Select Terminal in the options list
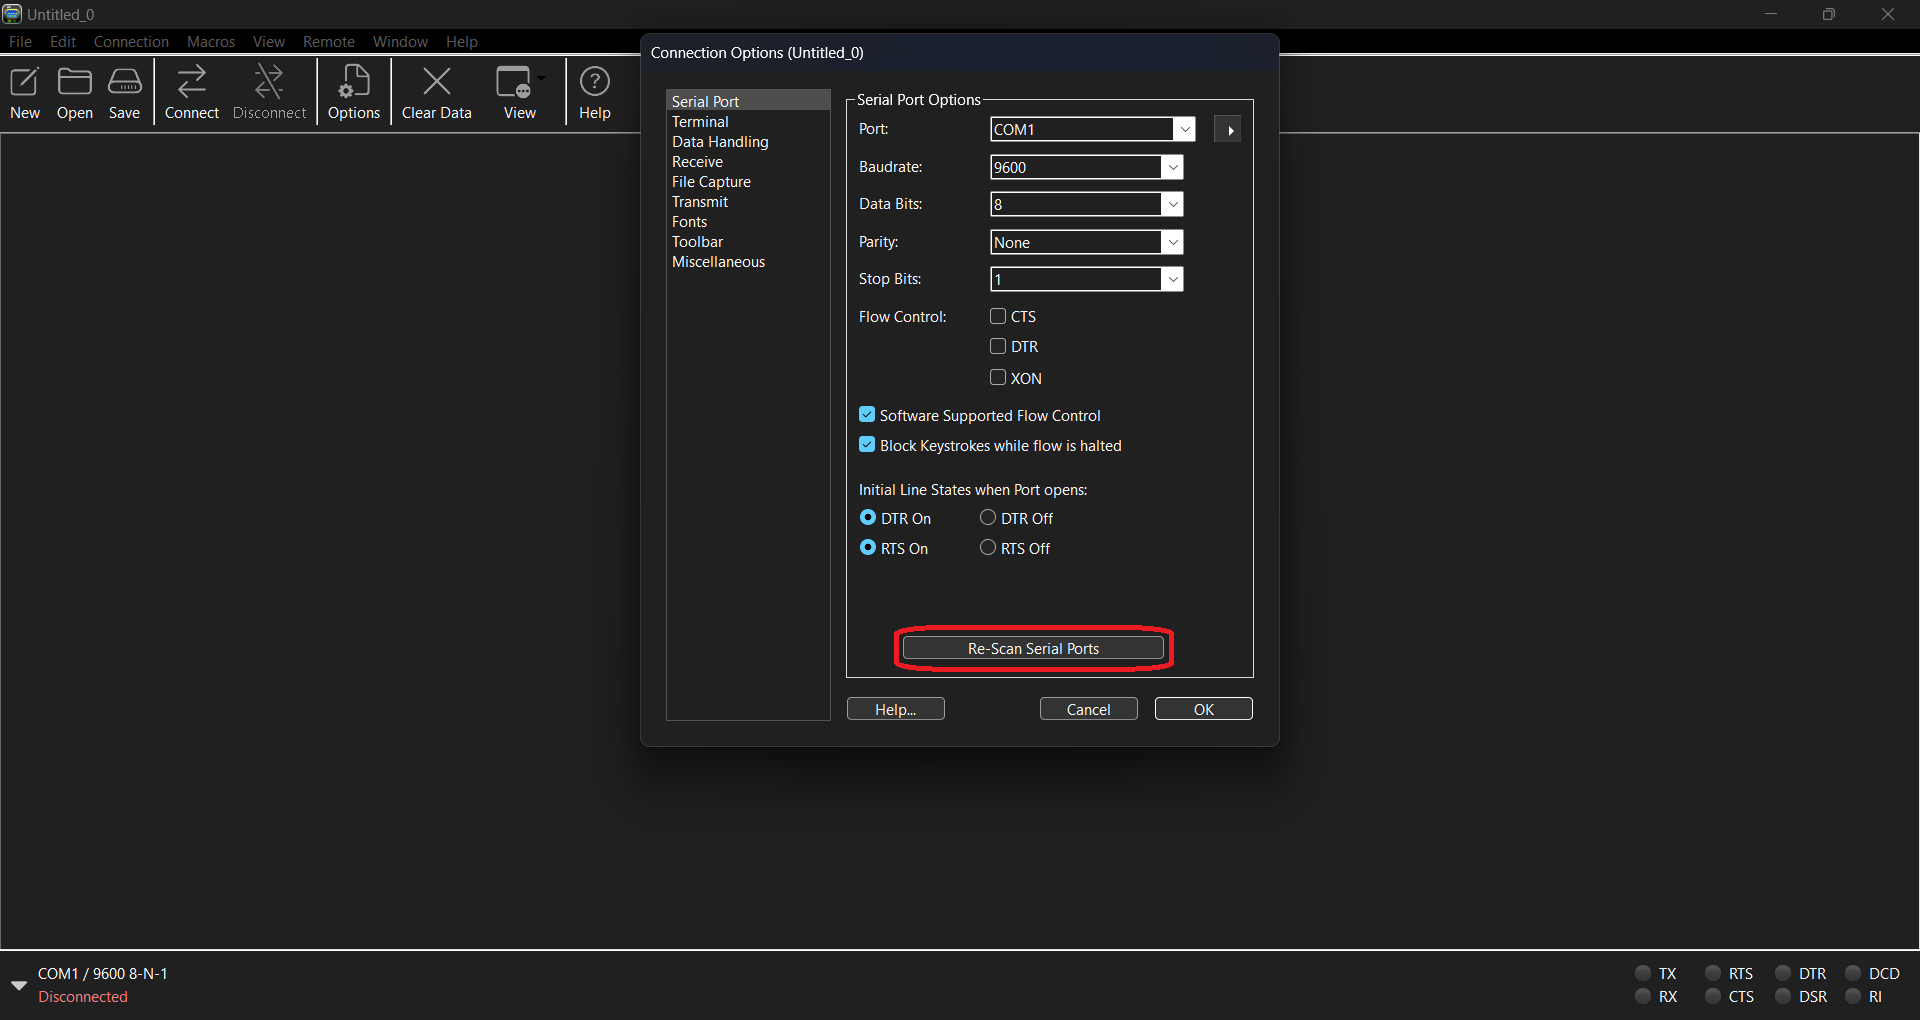The width and height of the screenshot is (1920, 1020). click(x=700, y=122)
